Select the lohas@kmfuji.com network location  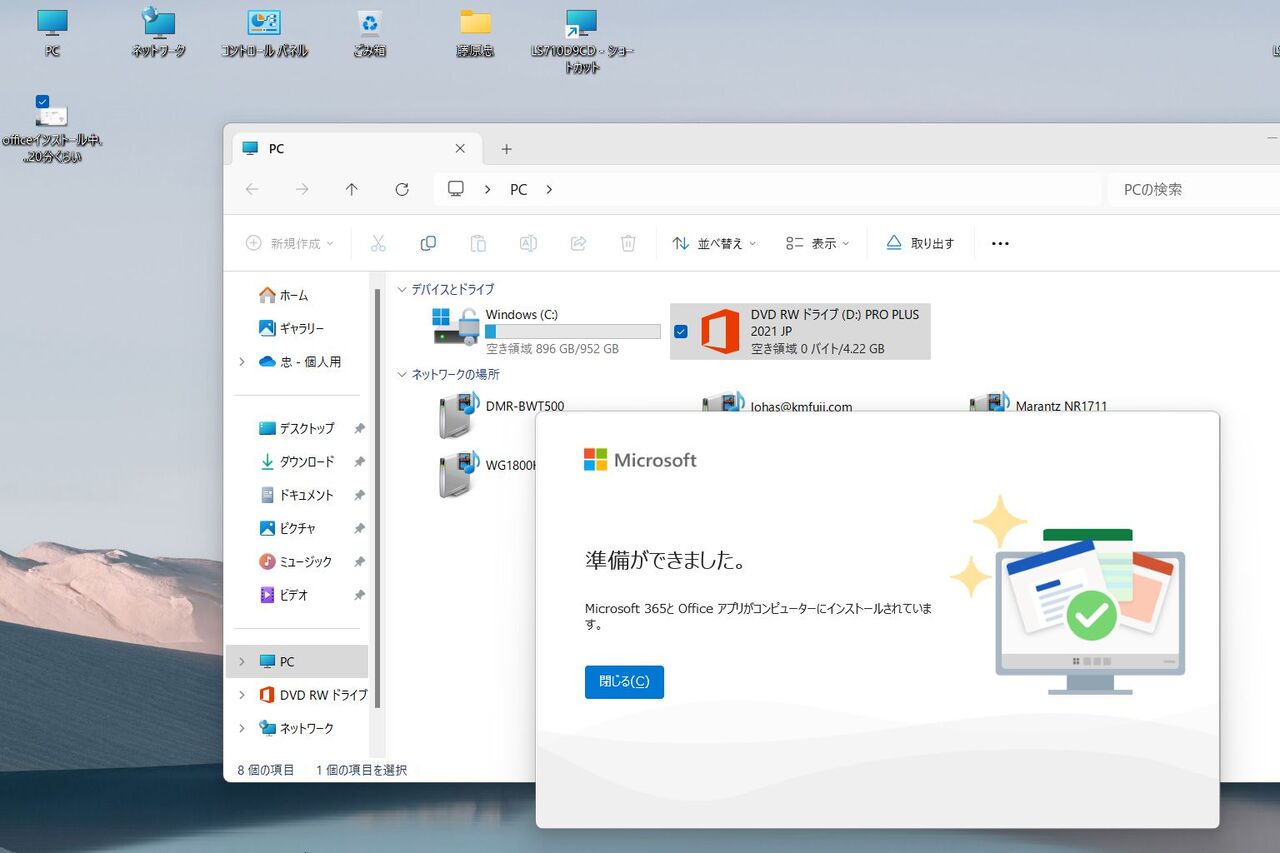(776, 404)
